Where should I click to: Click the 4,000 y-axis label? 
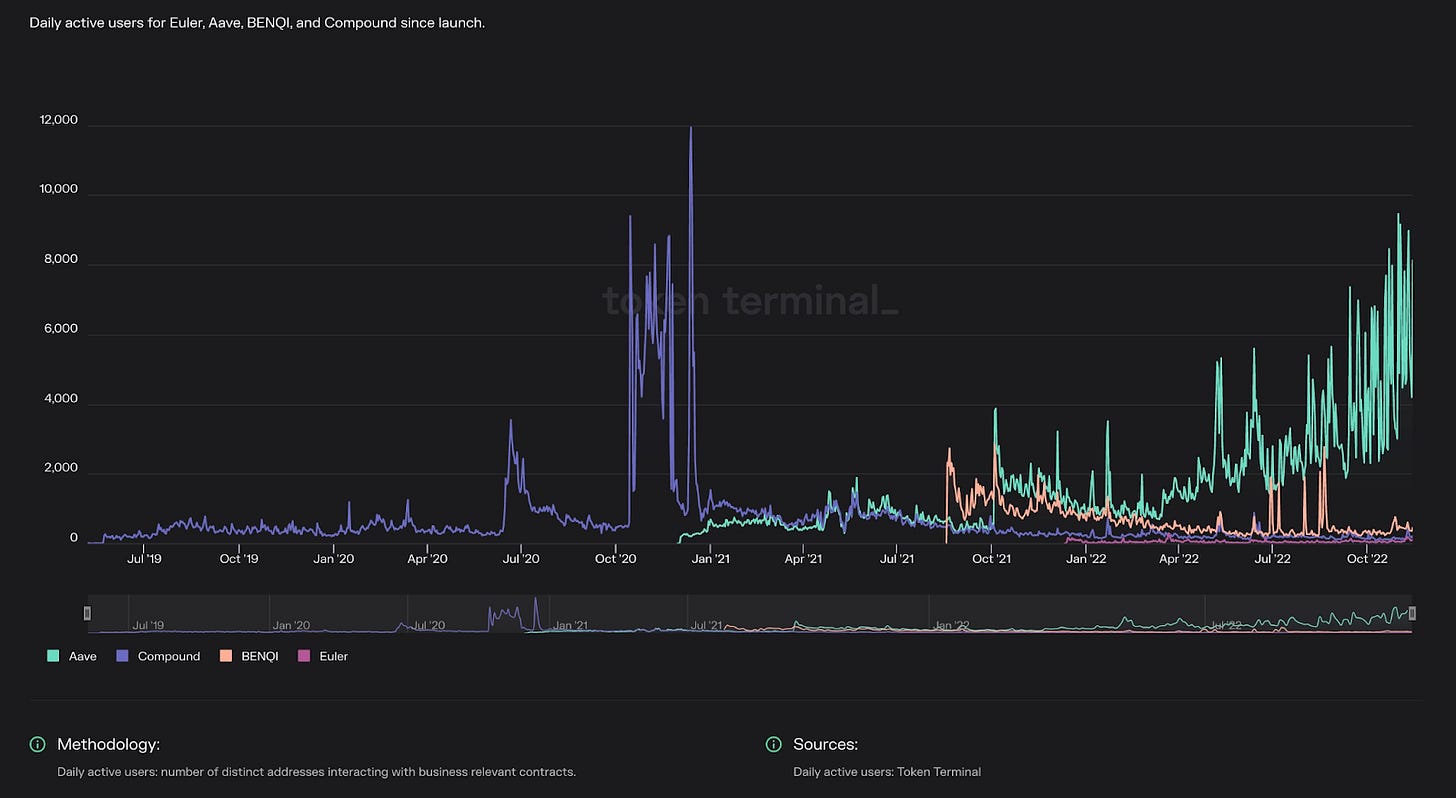(60, 399)
